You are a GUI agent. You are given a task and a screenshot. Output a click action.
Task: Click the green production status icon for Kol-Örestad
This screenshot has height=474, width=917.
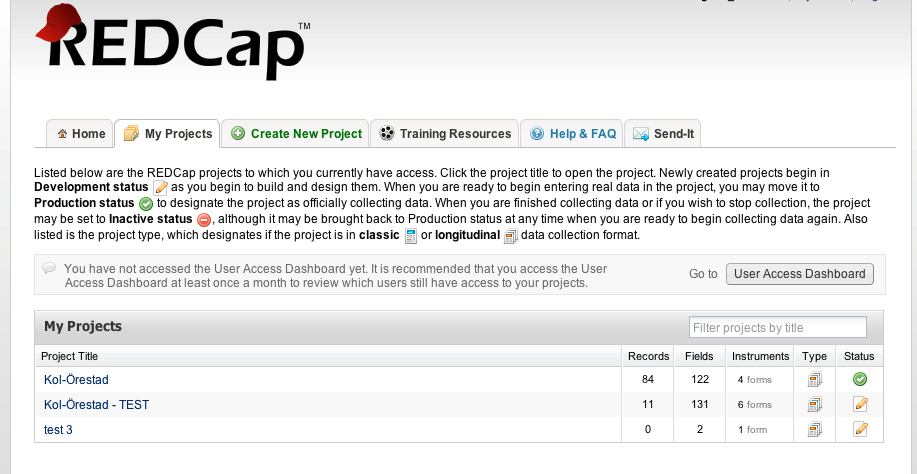point(860,380)
